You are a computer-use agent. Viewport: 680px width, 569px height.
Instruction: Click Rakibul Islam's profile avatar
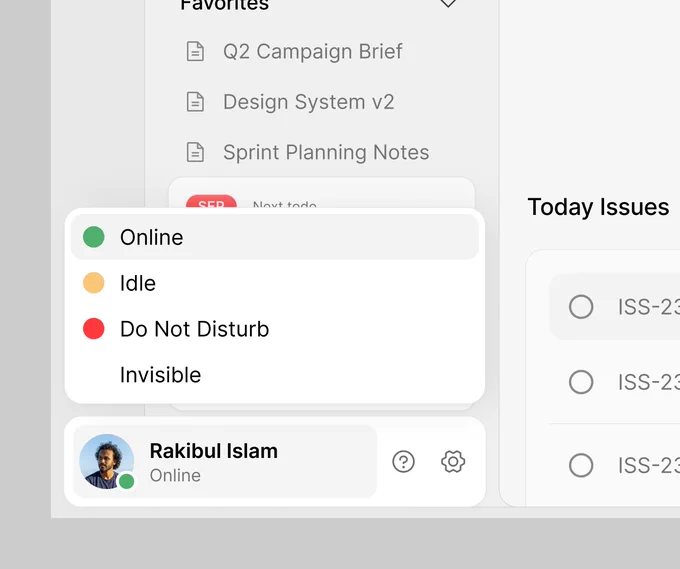click(106, 461)
